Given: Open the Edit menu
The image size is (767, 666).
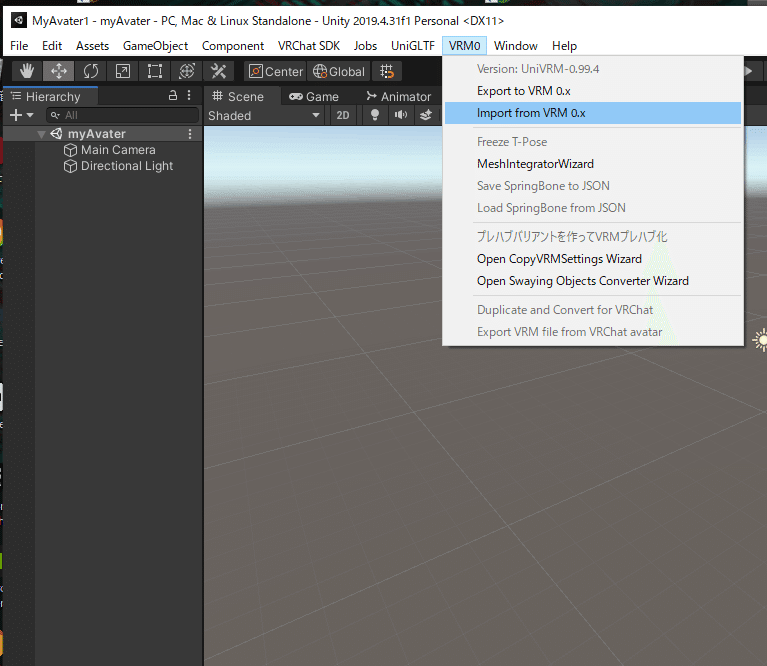Looking at the screenshot, I should tap(52, 45).
